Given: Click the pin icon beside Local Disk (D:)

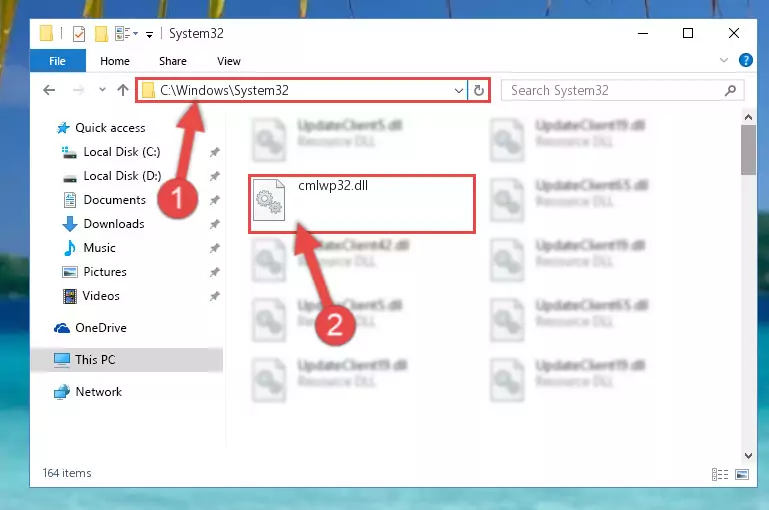Looking at the screenshot, I should click(x=214, y=176).
